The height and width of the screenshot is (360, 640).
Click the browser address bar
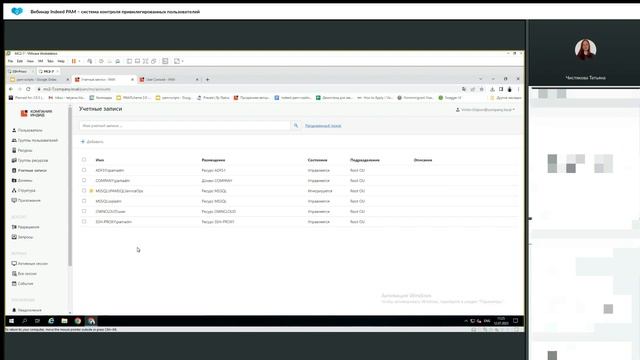coord(249,89)
